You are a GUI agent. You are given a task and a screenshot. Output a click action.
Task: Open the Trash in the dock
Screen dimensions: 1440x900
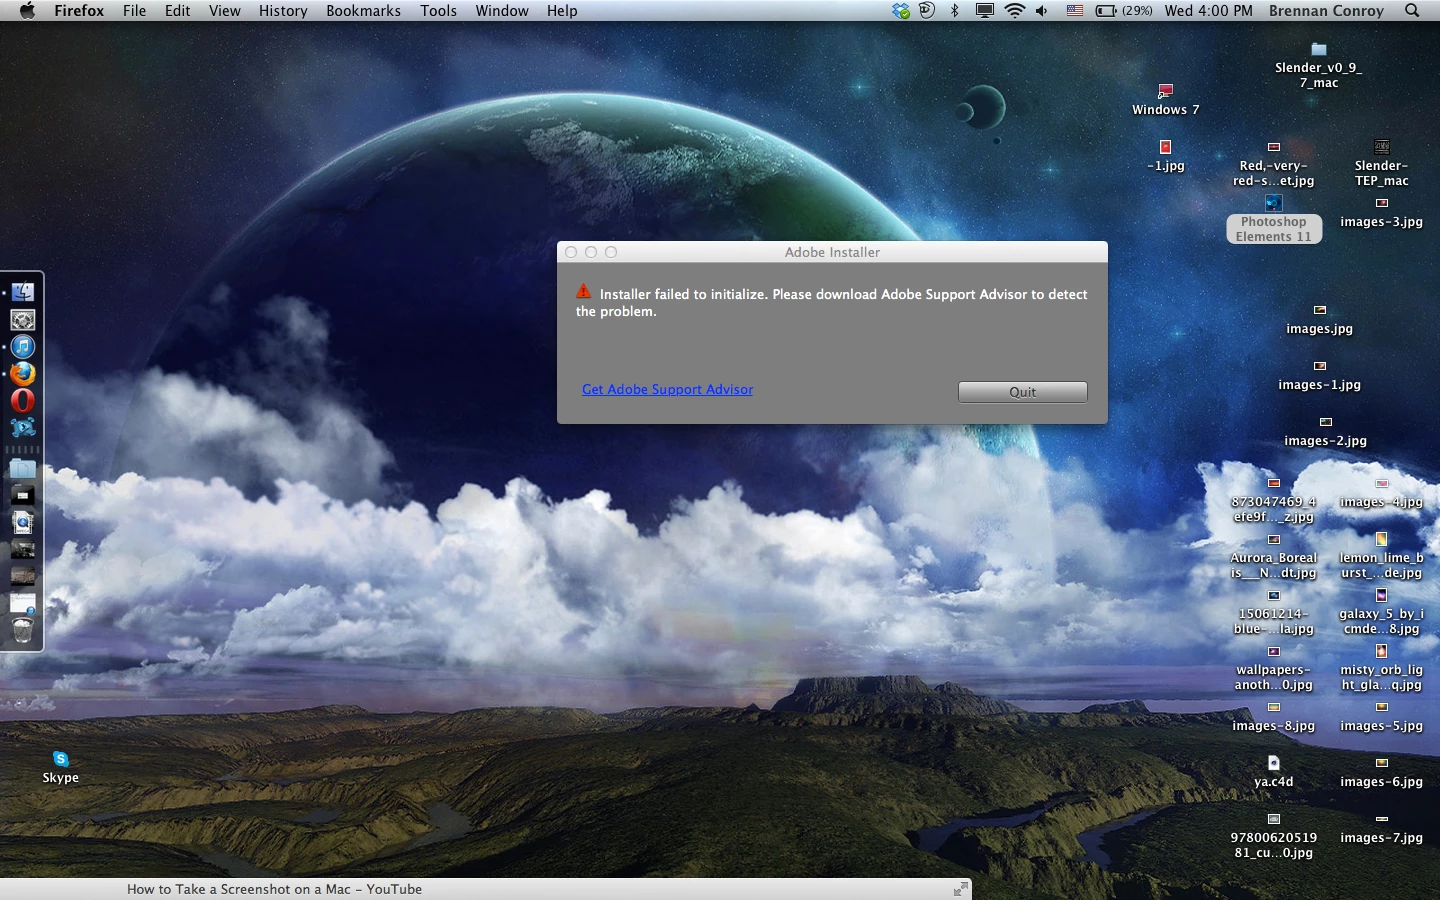click(x=22, y=630)
